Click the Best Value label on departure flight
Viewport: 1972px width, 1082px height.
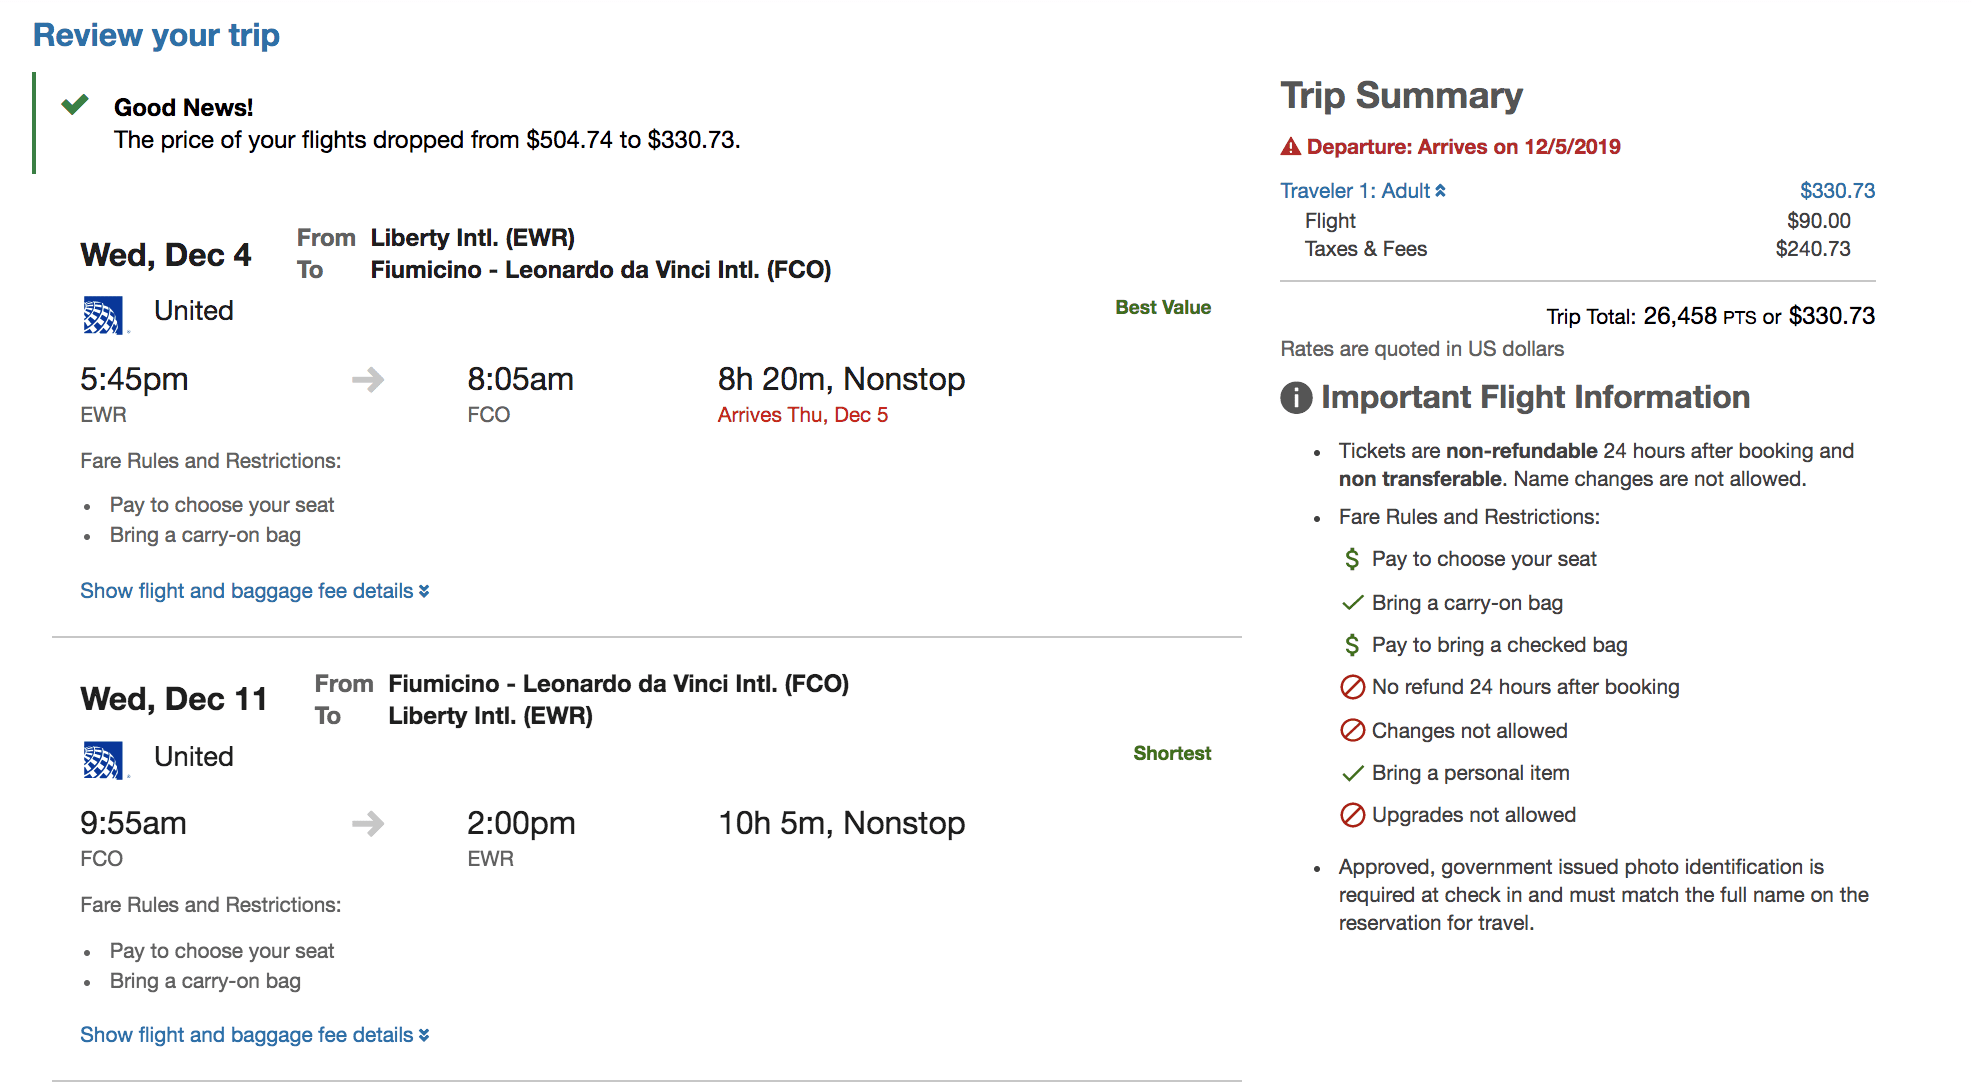point(1163,307)
